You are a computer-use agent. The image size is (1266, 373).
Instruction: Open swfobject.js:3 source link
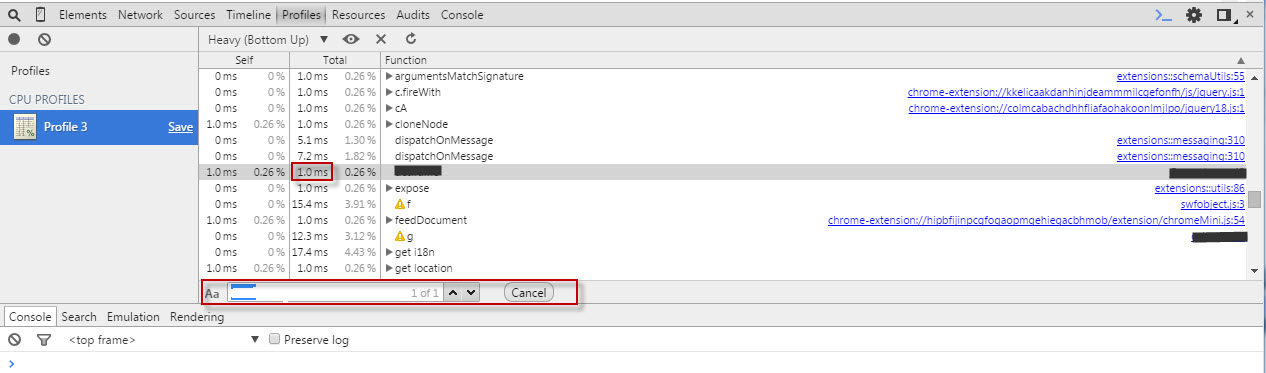[x=1212, y=204]
